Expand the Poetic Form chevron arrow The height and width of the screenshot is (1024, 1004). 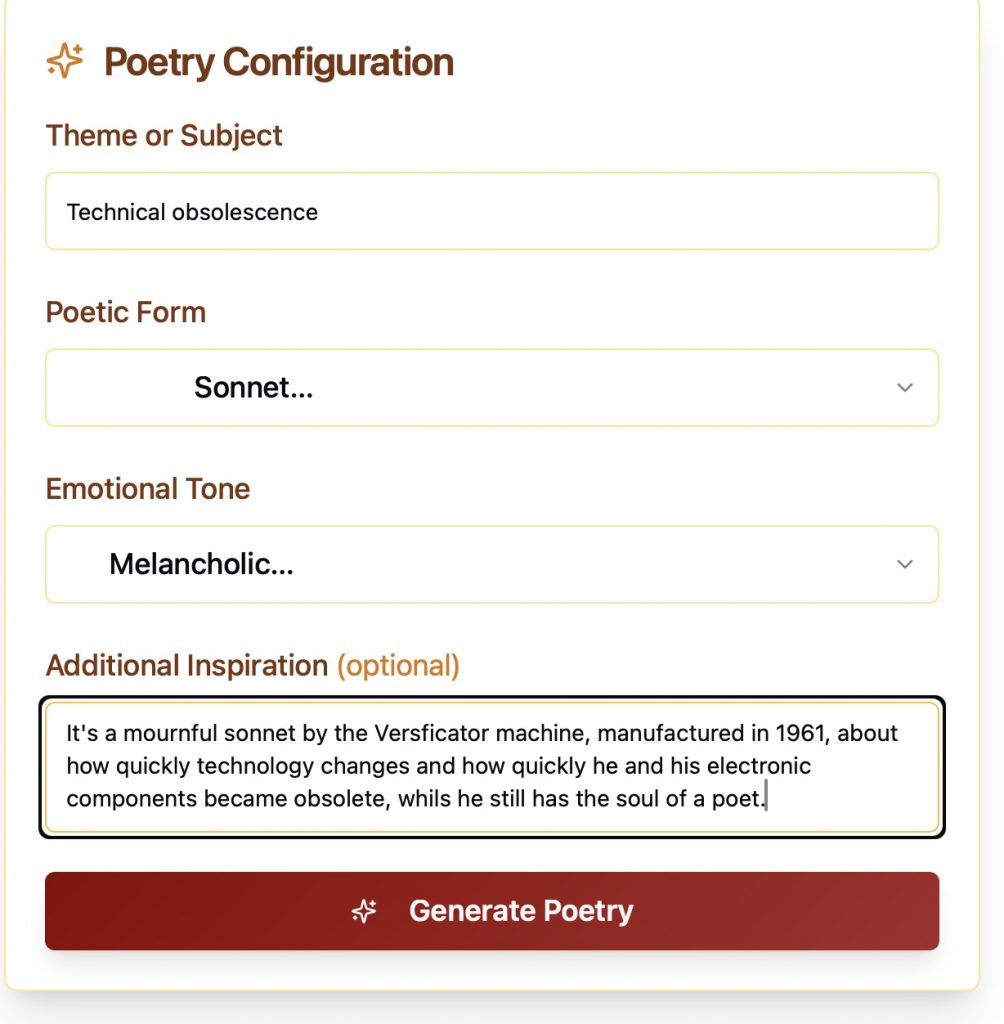905,388
